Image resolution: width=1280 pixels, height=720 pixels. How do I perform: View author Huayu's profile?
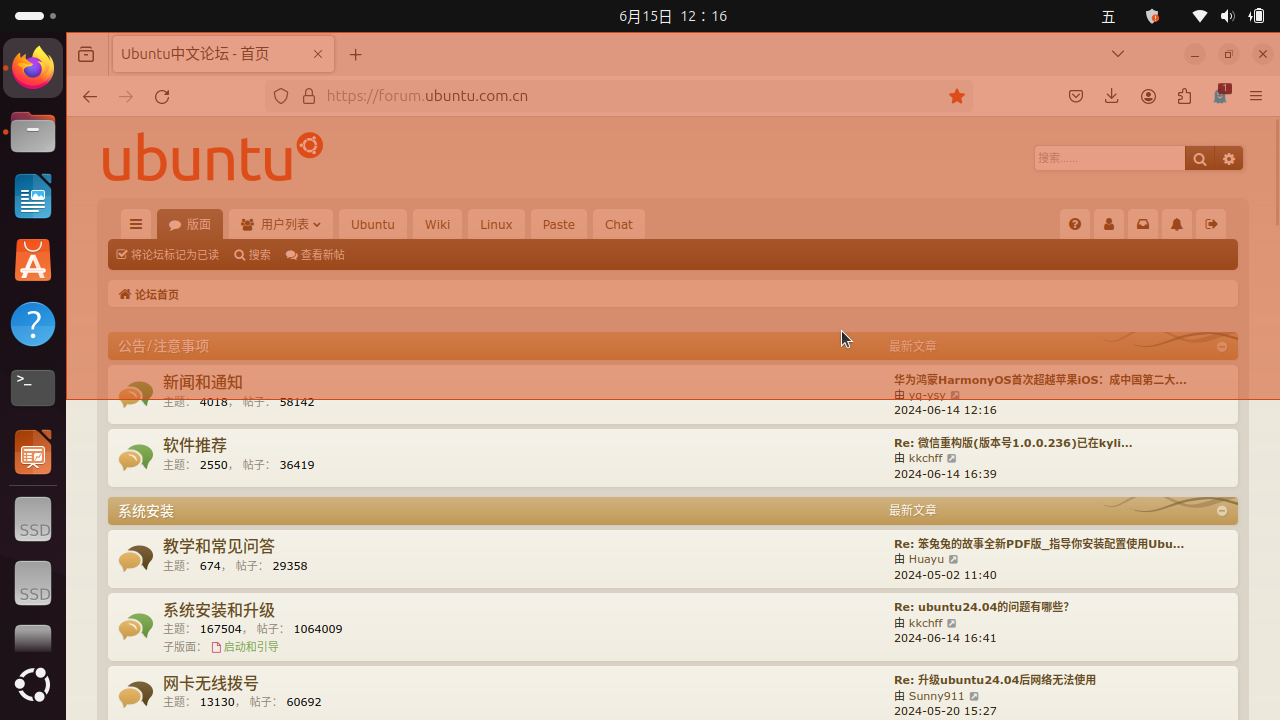[926, 560]
